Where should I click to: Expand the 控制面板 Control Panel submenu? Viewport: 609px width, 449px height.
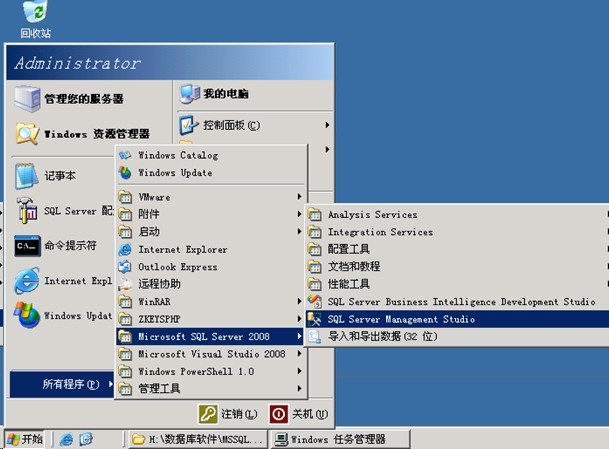tap(230, 125)
